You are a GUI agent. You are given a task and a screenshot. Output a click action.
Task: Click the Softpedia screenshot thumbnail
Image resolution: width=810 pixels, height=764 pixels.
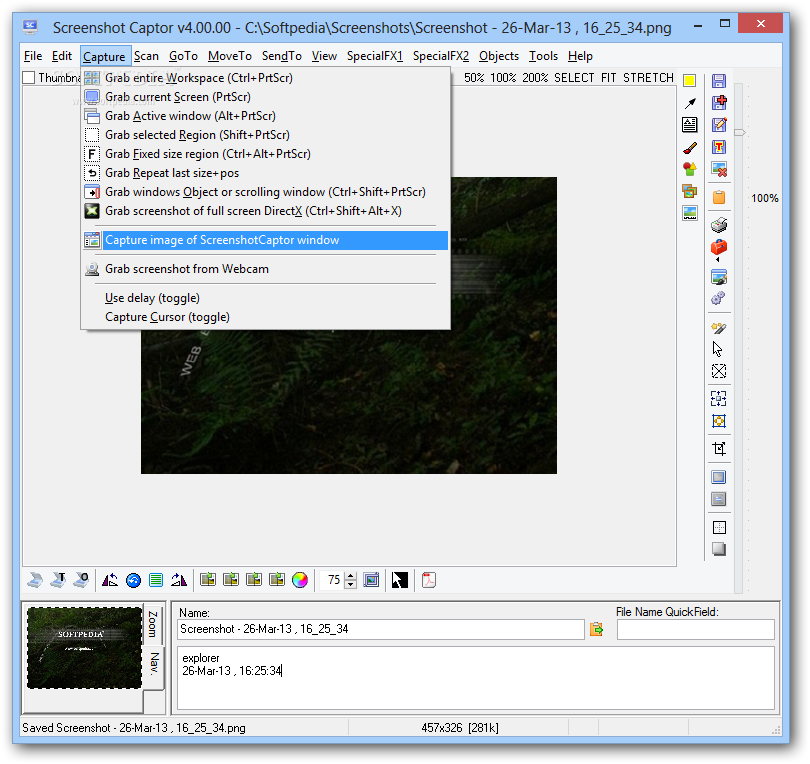click(84, 648)
